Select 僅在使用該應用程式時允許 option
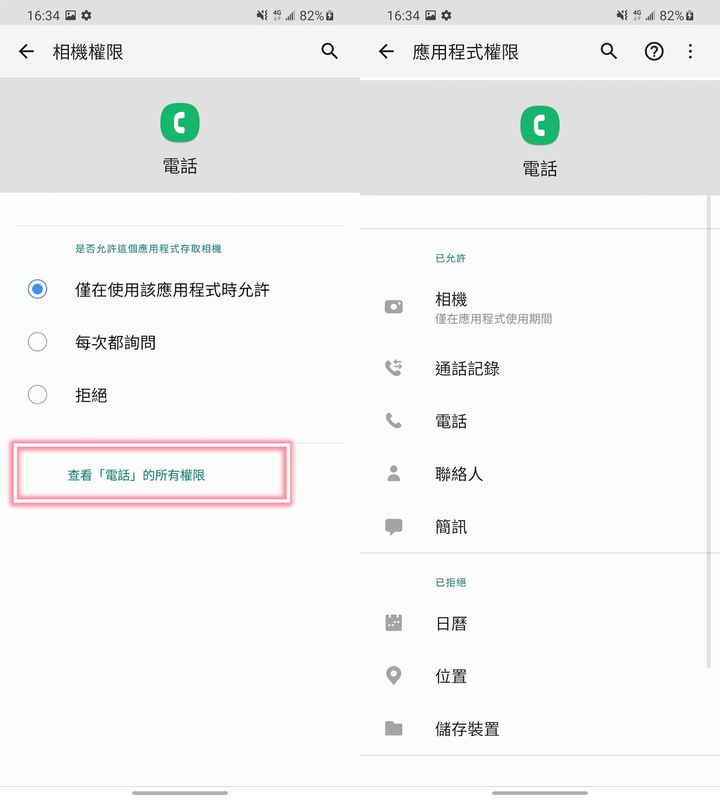The image size is (720, 800). [150, 288]
